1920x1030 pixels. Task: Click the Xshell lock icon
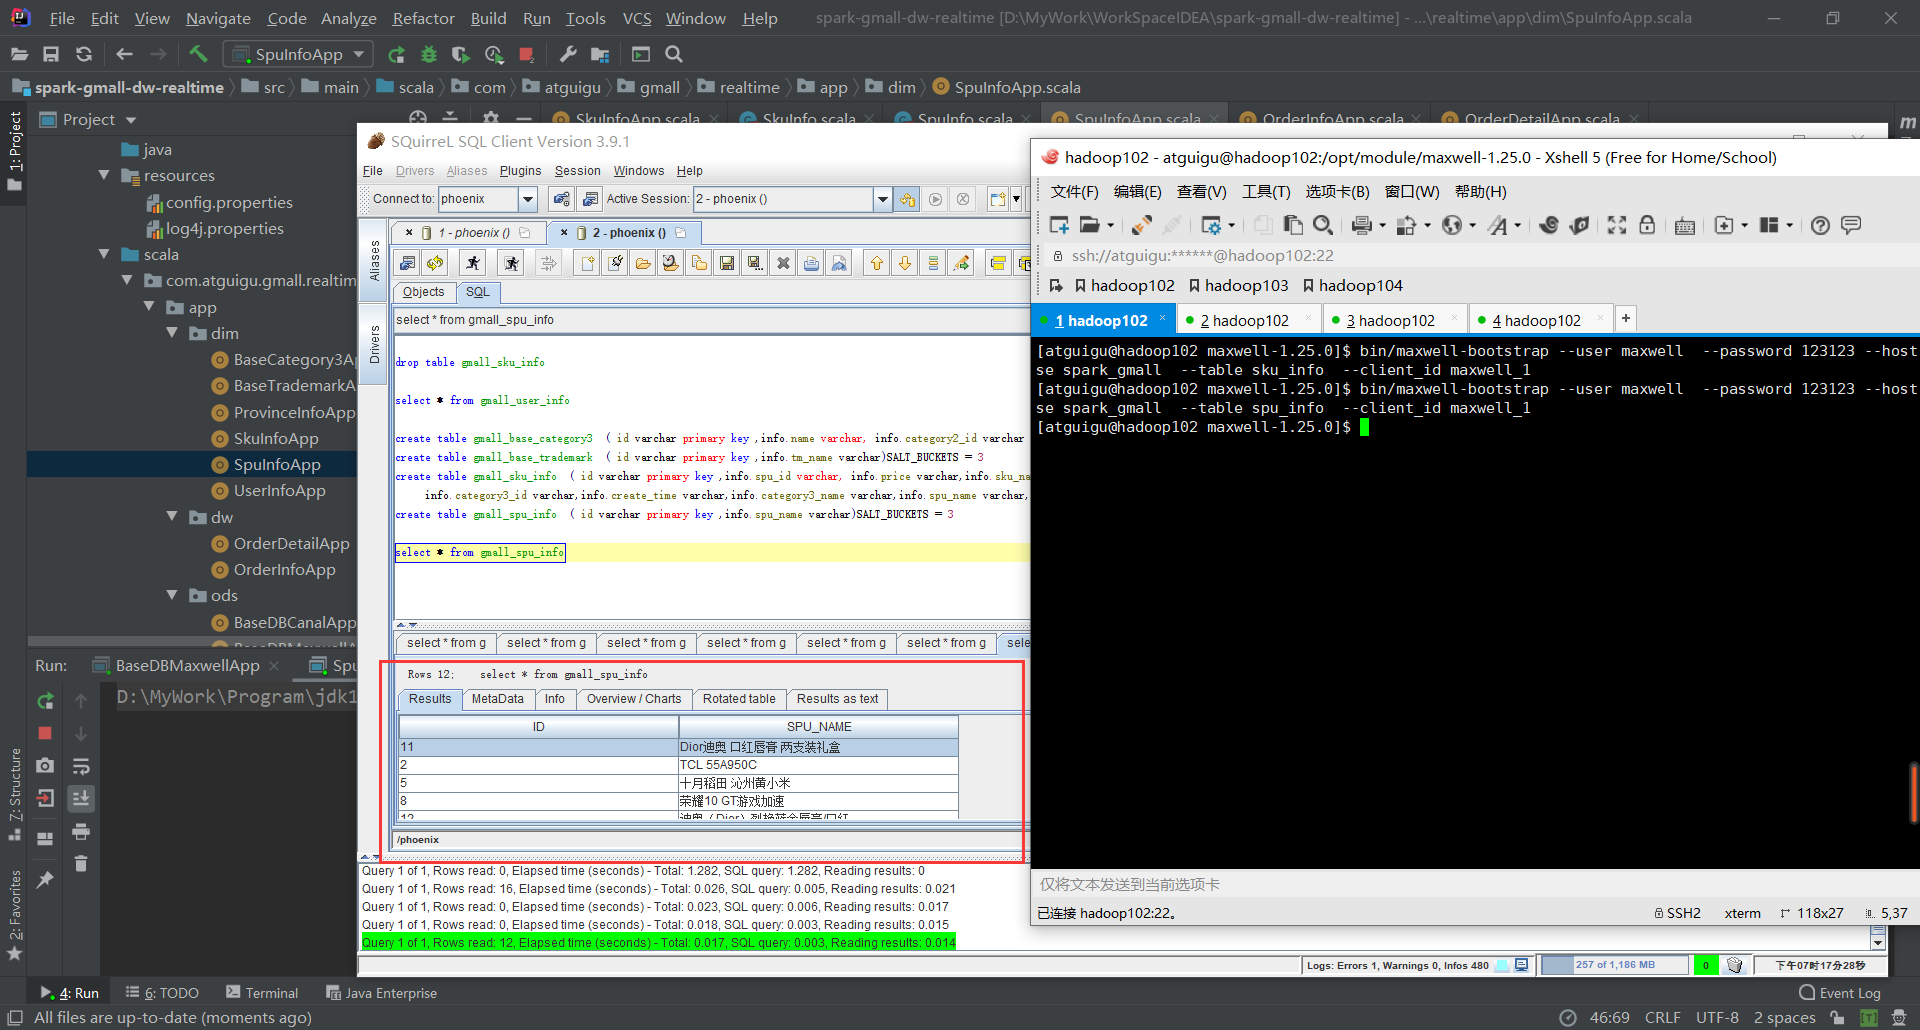(x=1647, y=225)
